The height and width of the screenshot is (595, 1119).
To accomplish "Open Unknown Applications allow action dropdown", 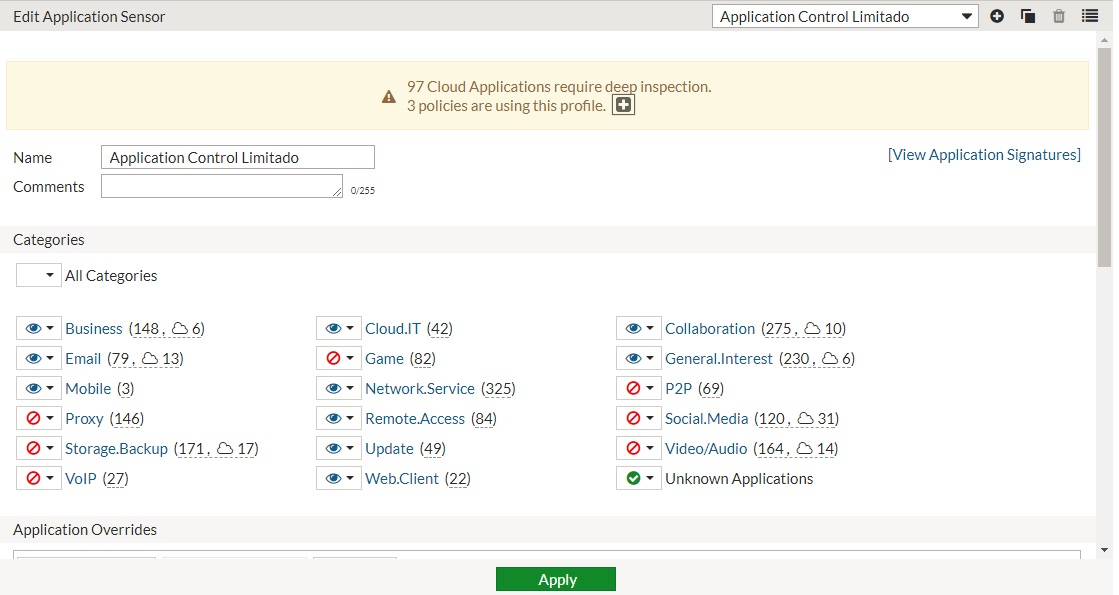I will pyautogui.click(x=639, y=478).
